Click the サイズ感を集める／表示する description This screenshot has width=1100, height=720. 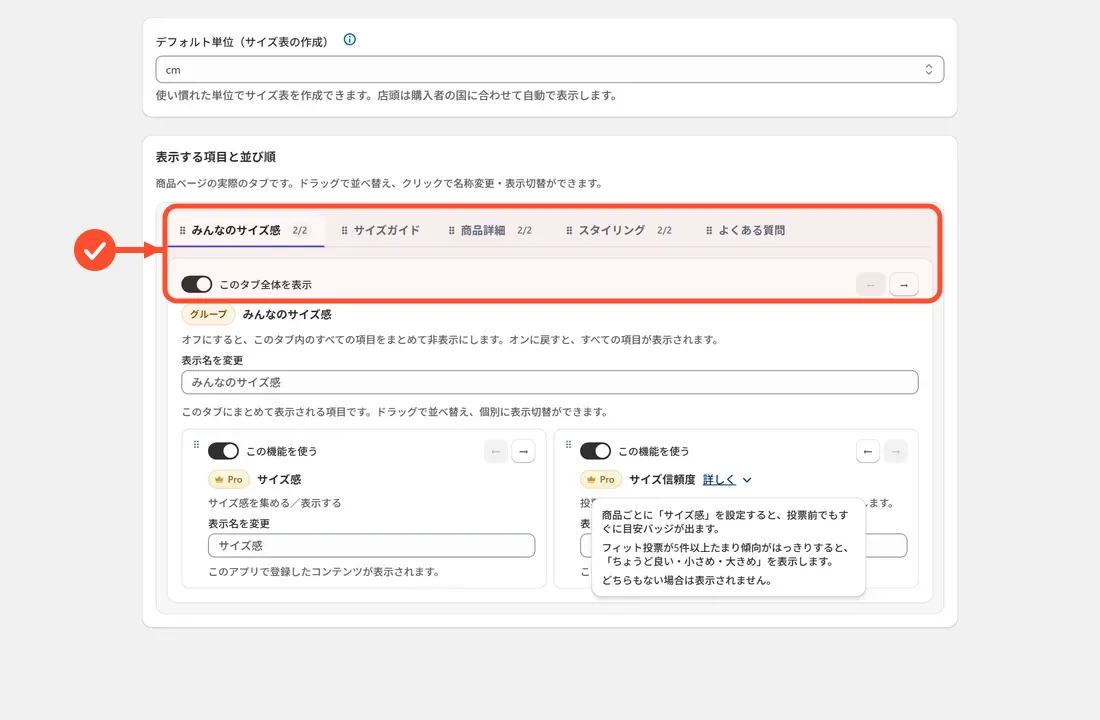274,503
